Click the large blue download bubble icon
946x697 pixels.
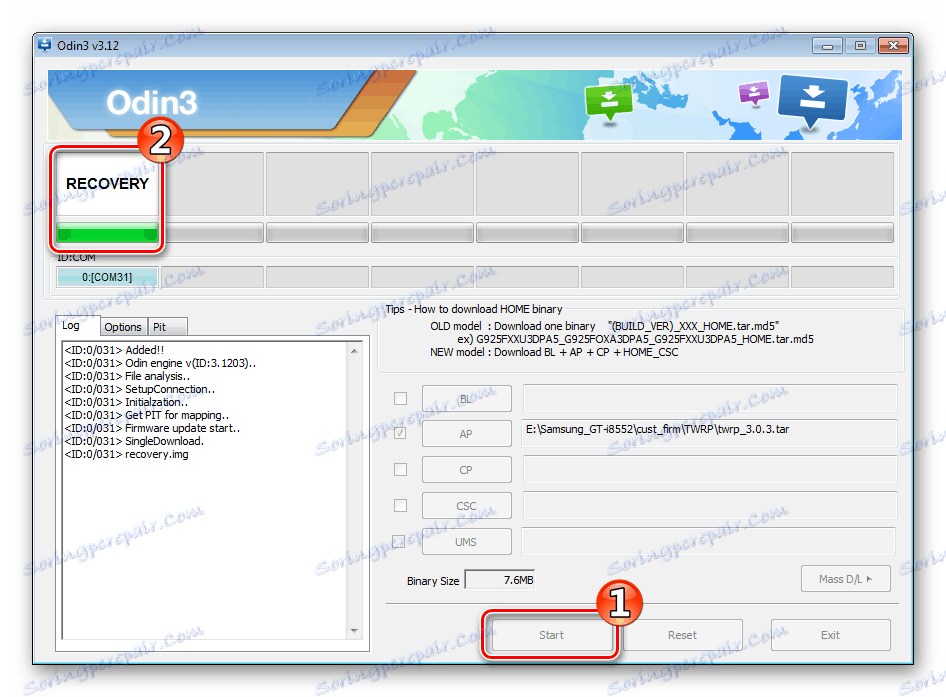(812, 101)
